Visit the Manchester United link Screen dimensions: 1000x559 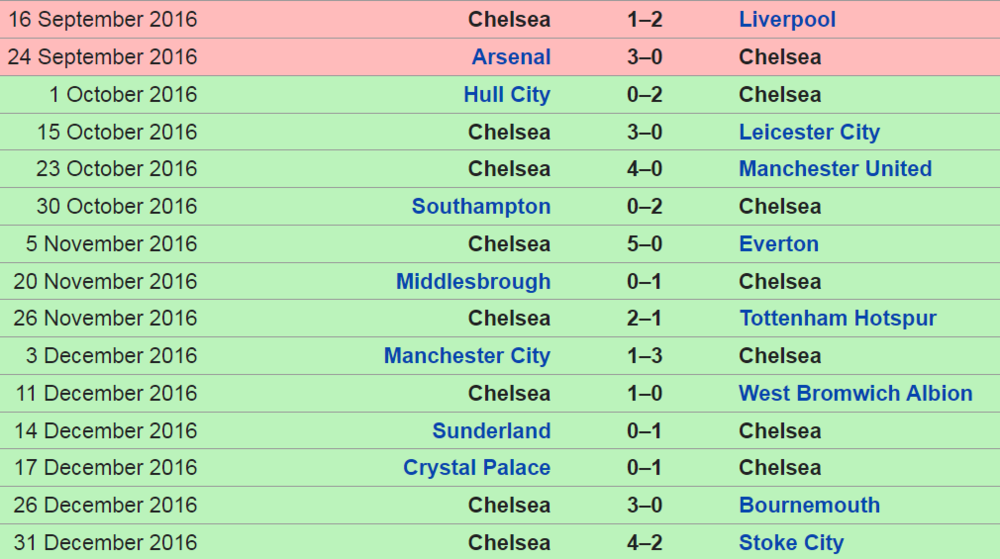pos(835,169)
